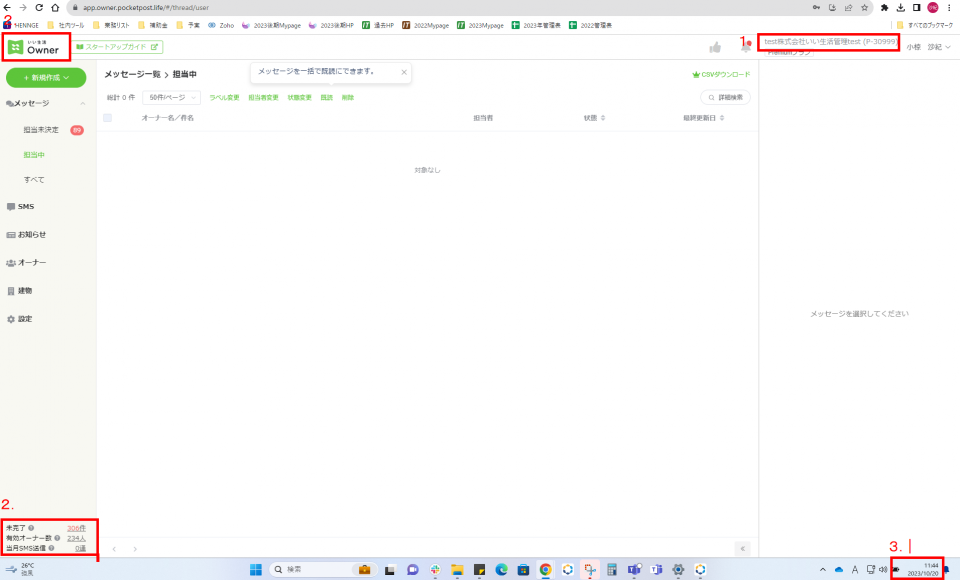Click the お知らせ icon in sidebar
The height and width of the screenshot is (580, 960).
point(10,235)
